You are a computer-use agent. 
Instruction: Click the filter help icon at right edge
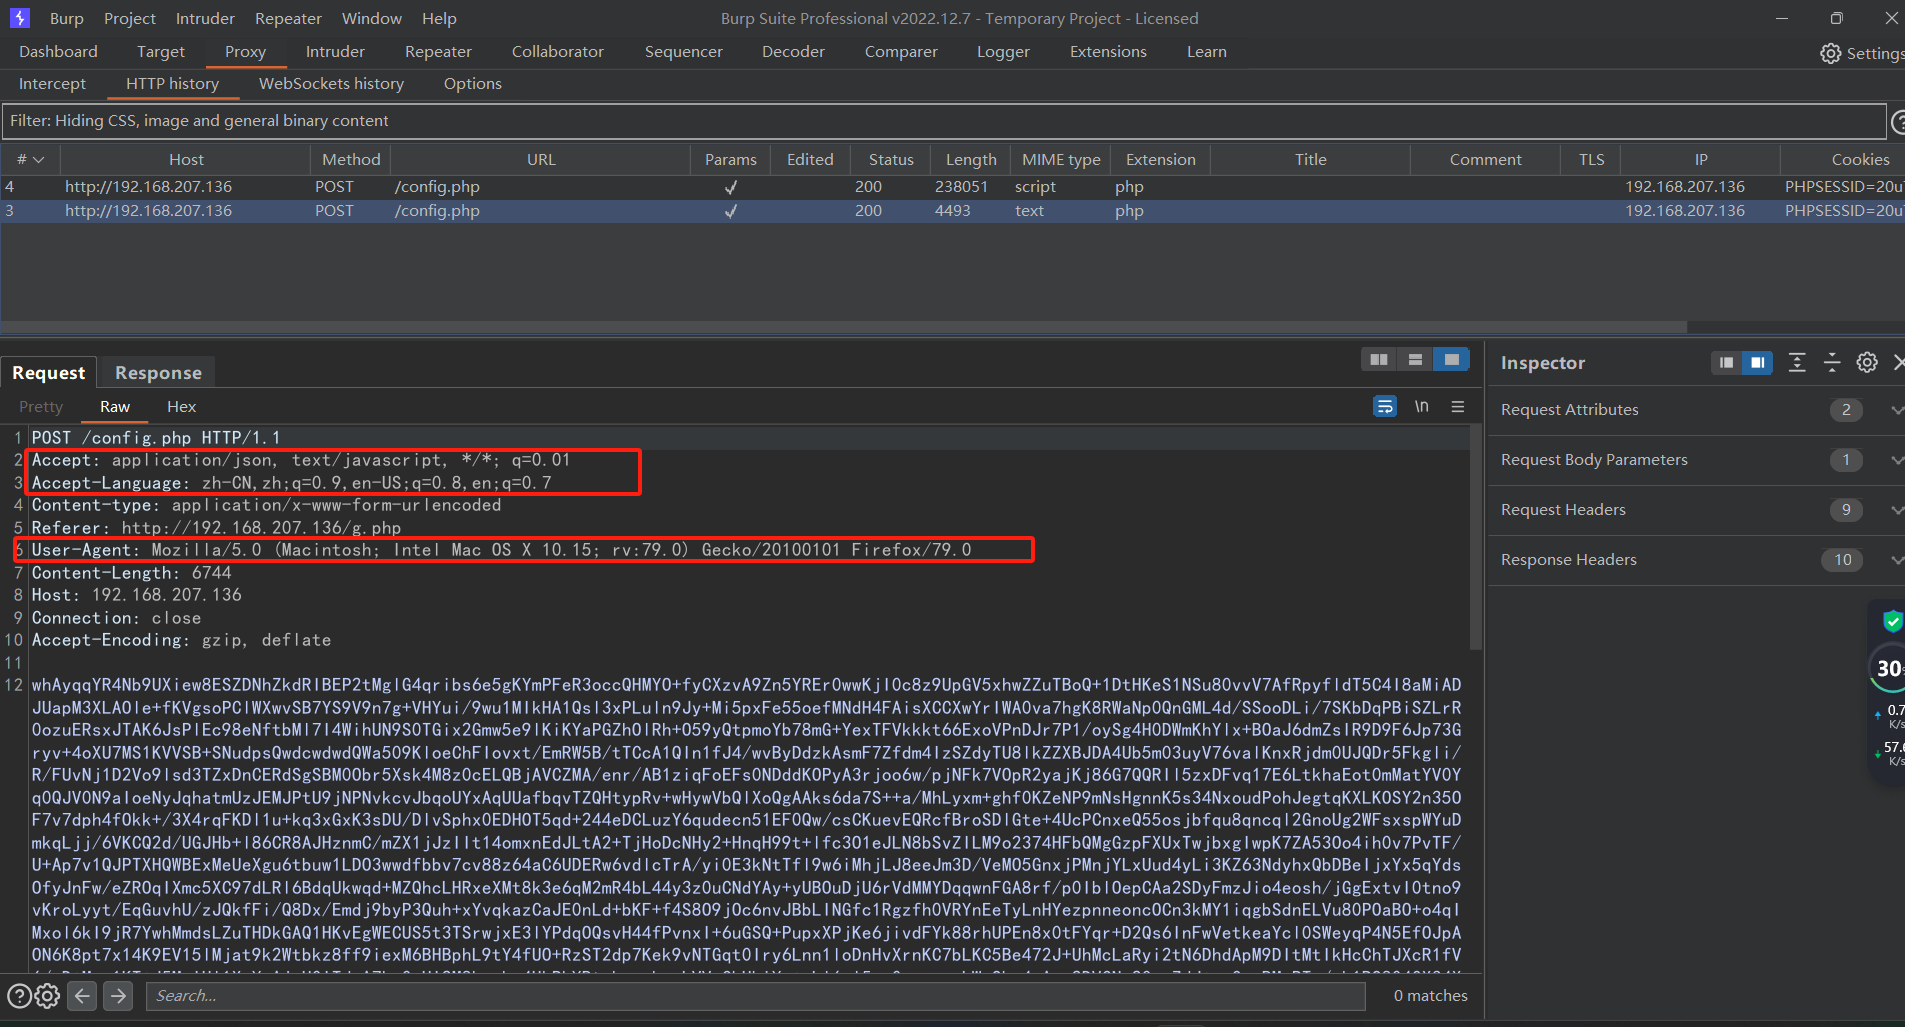click(1898, 122)
